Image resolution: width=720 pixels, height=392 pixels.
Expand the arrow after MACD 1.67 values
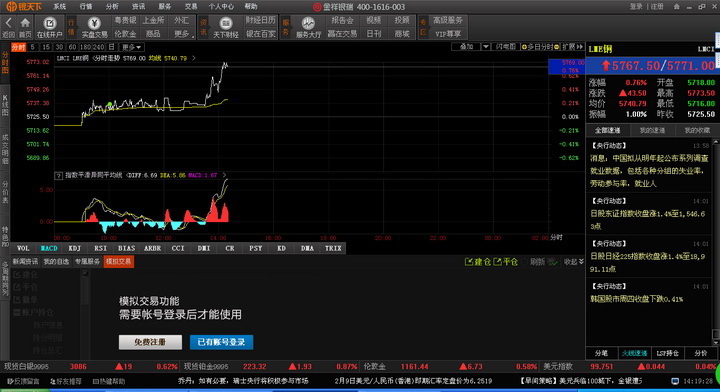point(224,175)
